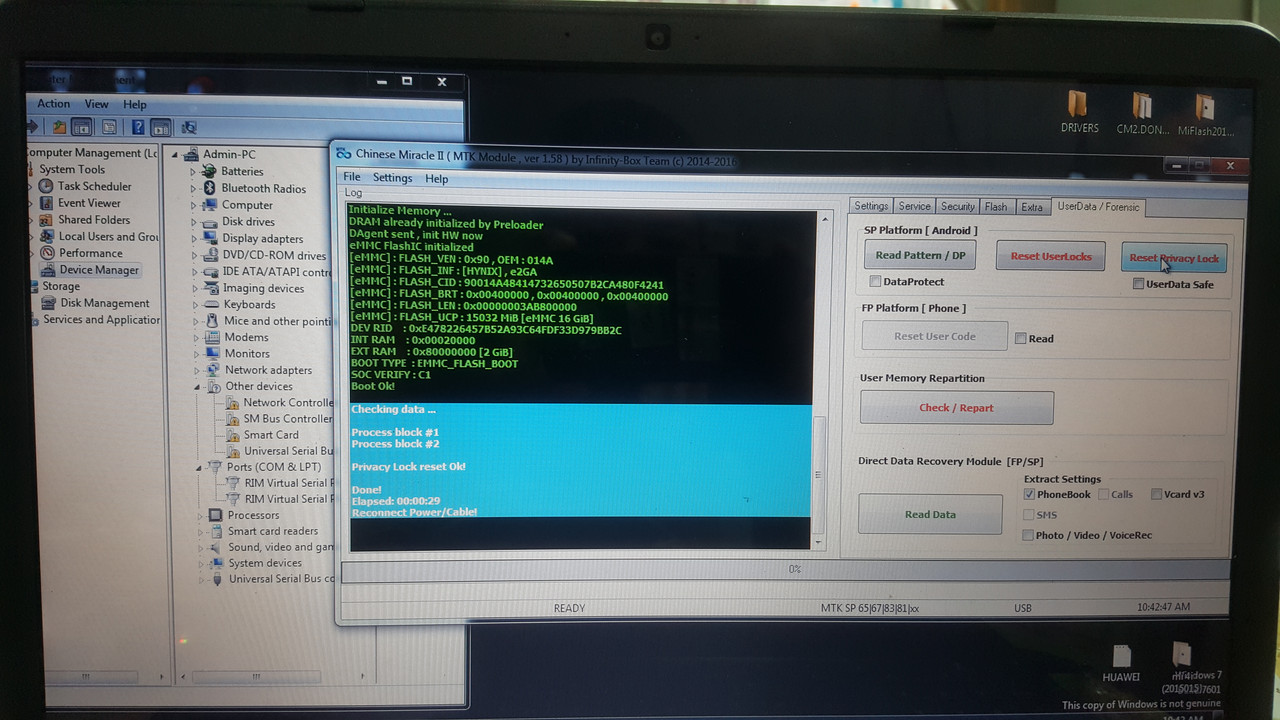Image resolution: width=1280 pixels, height=720 pixels.
Task: Click the Reset Privacy Lock button
Action: coord(1174,258)
